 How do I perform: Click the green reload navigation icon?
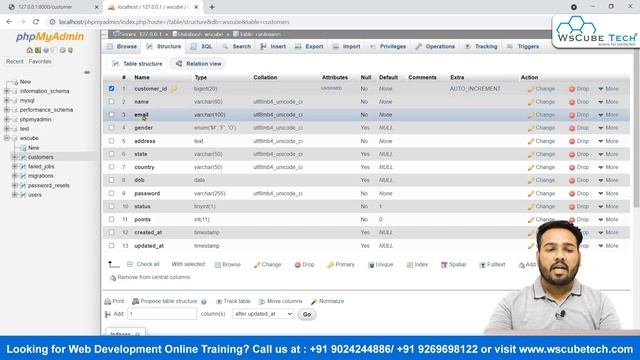(x=71, y=50)
